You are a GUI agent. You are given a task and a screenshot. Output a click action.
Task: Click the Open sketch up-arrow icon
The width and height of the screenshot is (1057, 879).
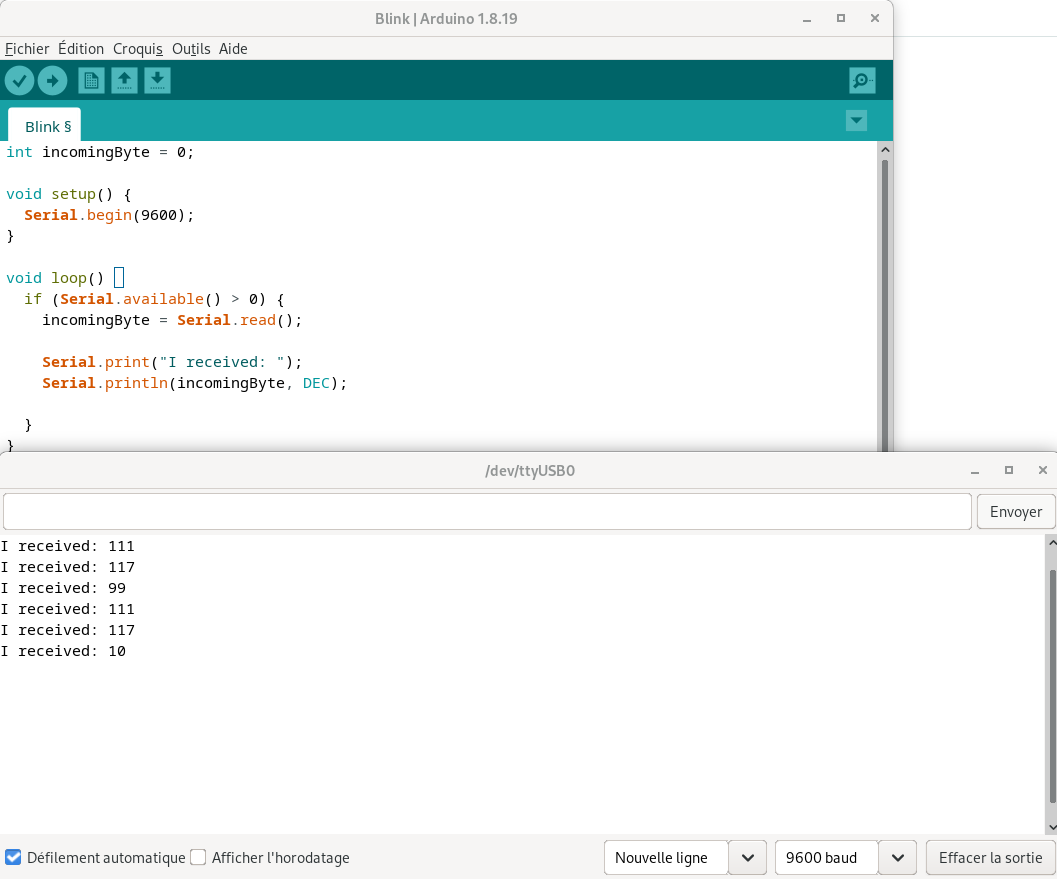click(124, 80)
